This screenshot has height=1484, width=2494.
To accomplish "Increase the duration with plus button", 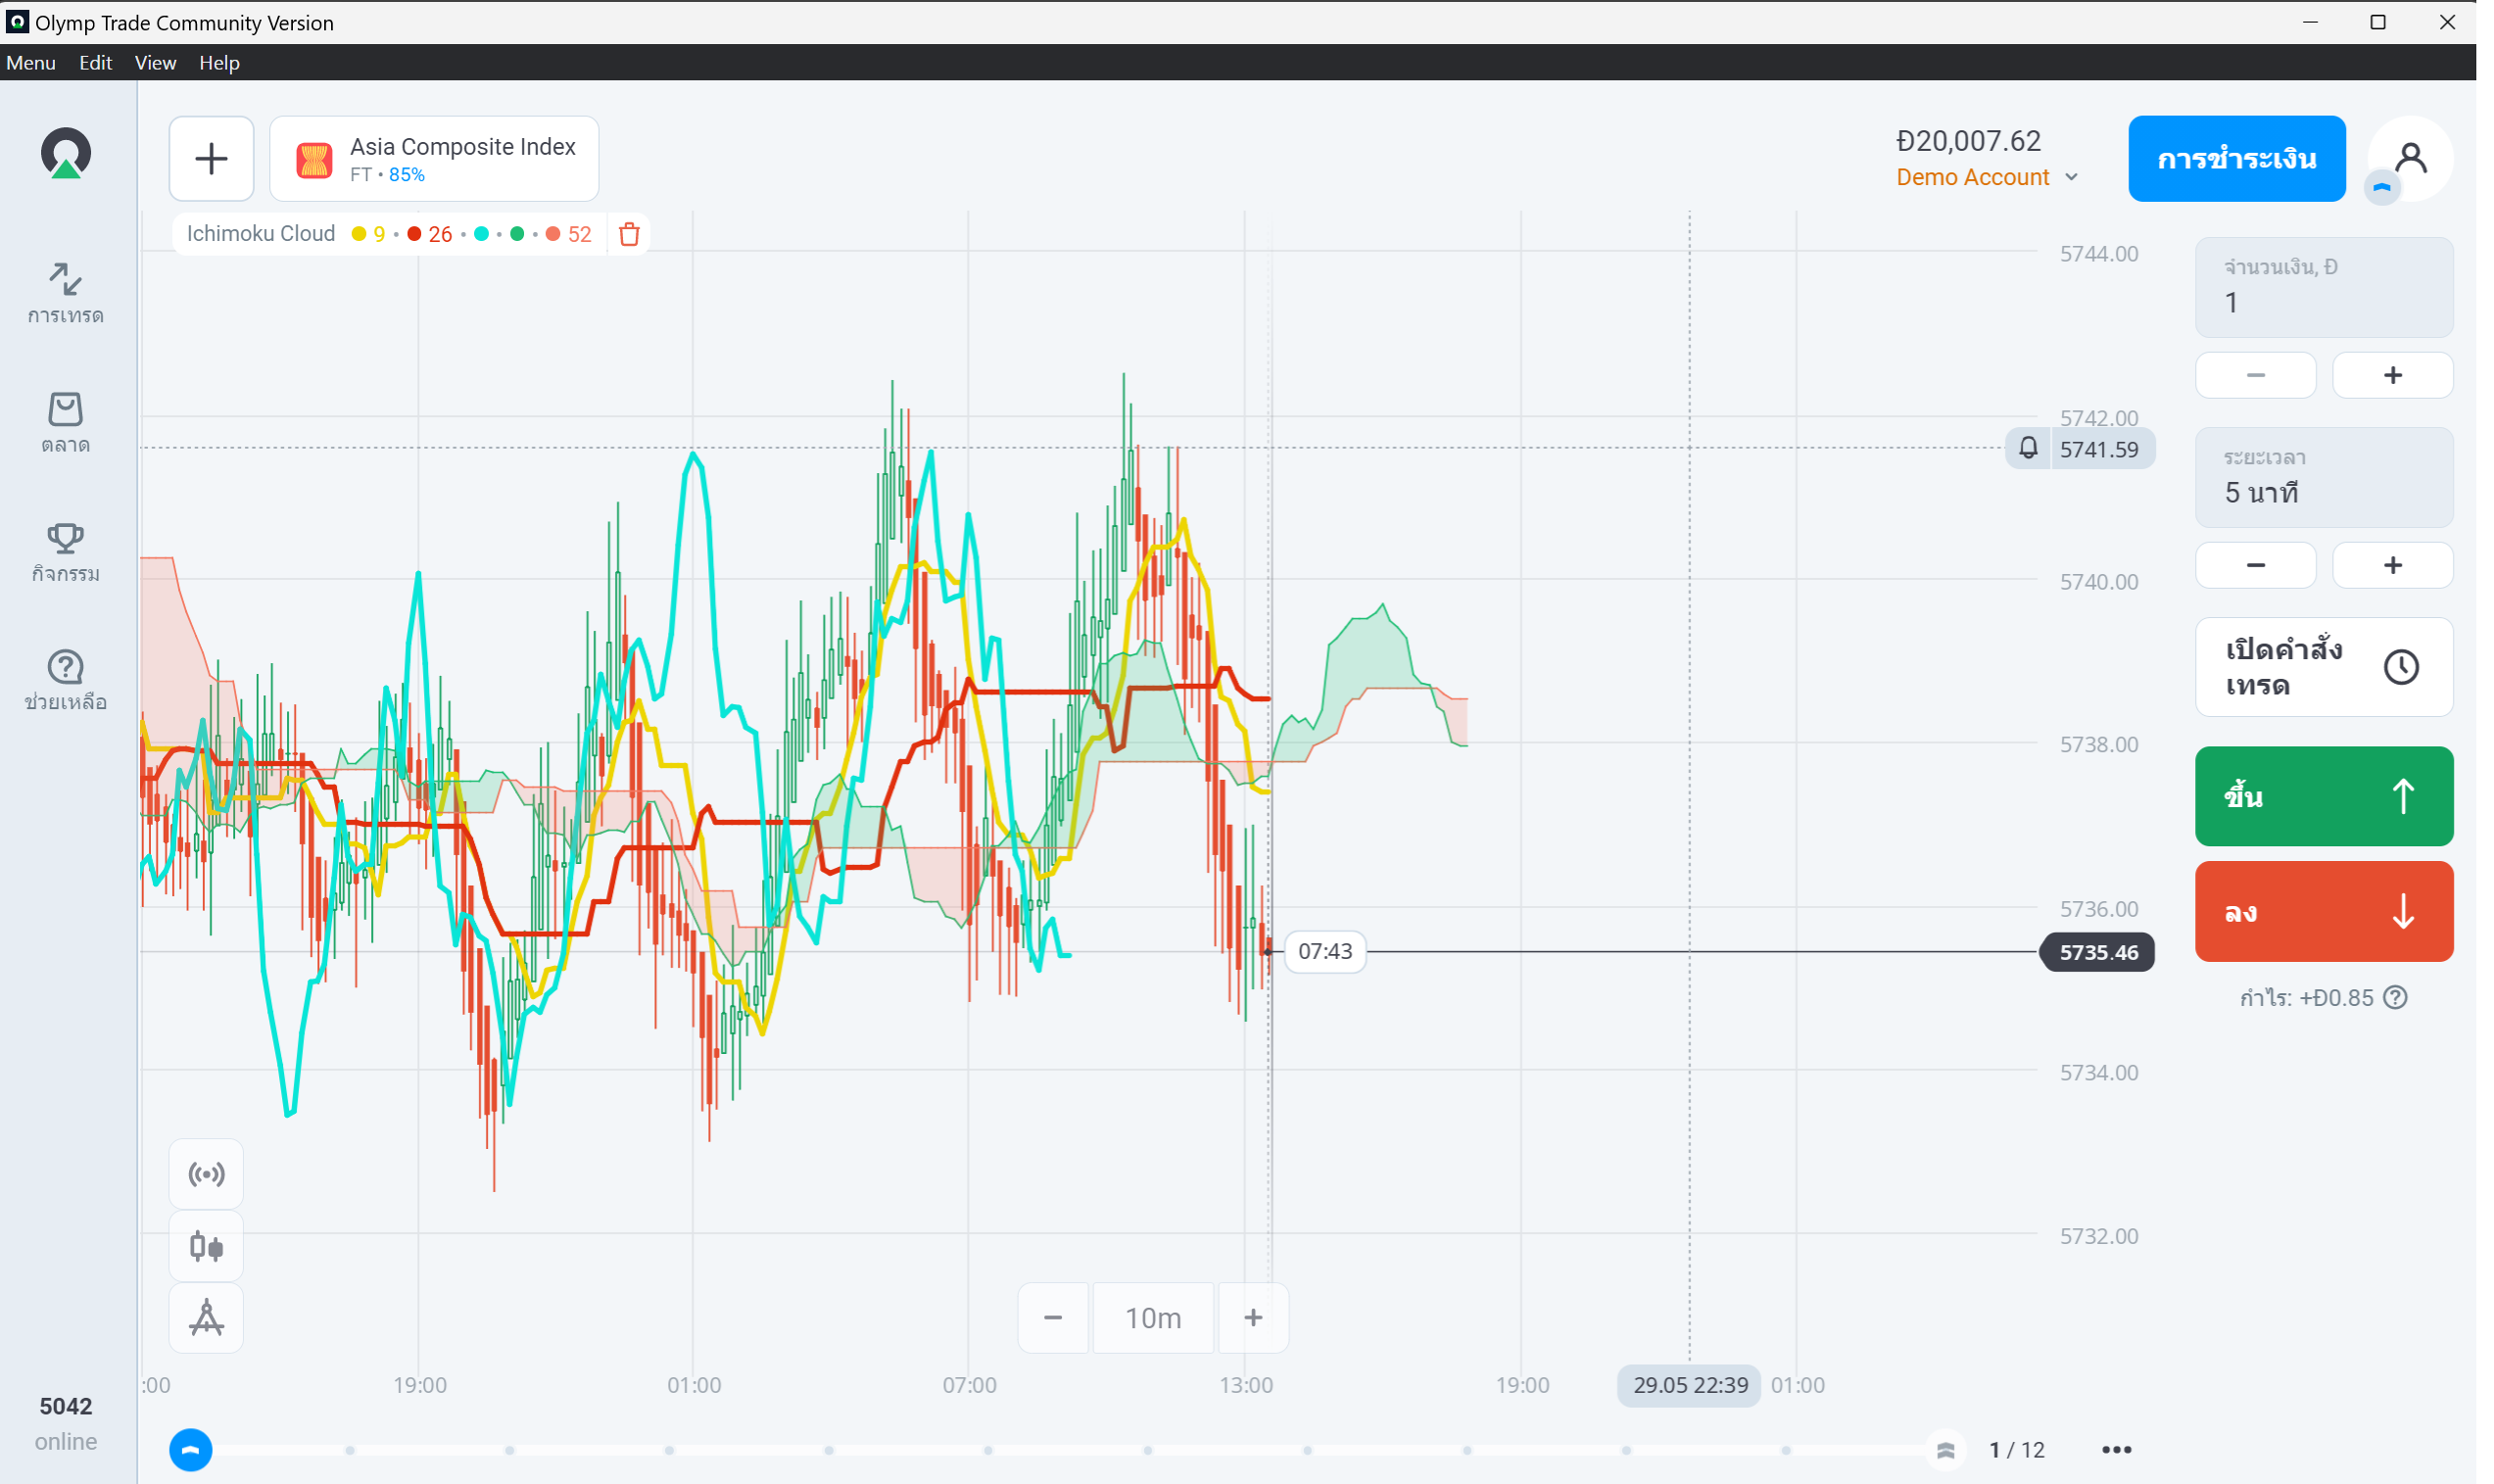I will point(2392,565).
